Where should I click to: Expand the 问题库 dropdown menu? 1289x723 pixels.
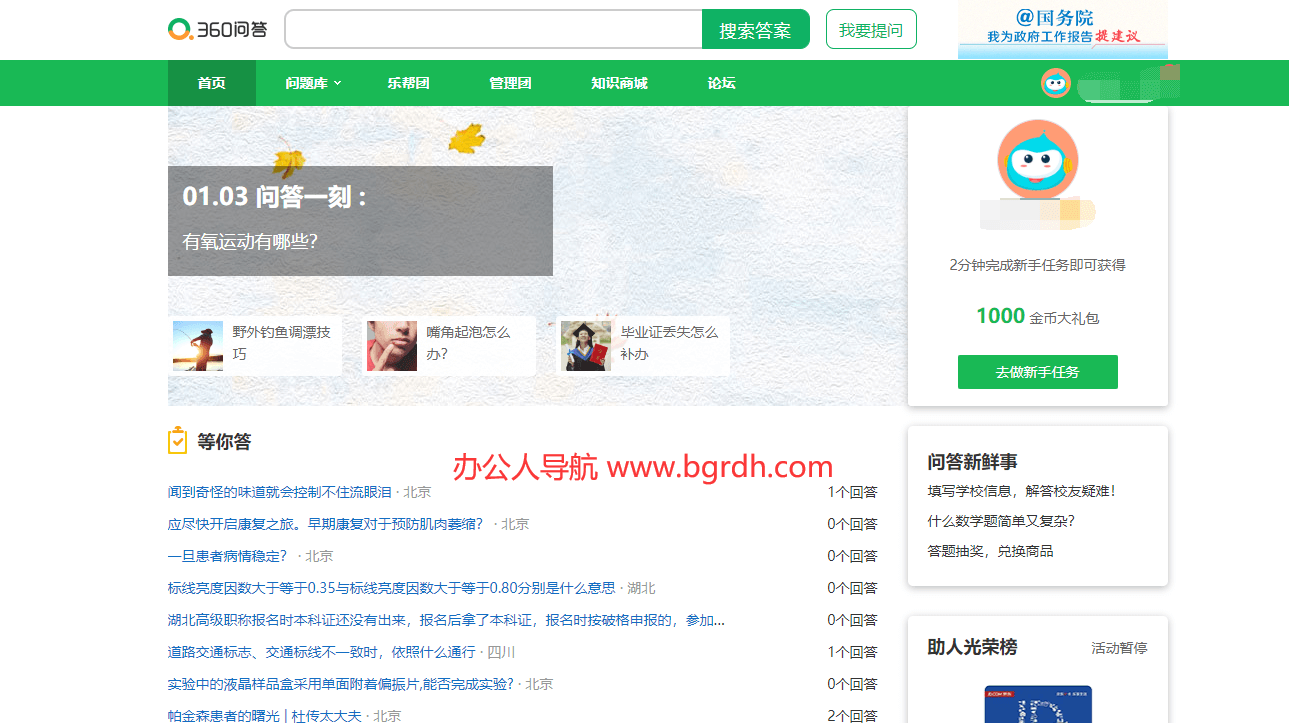click(313, 83)
